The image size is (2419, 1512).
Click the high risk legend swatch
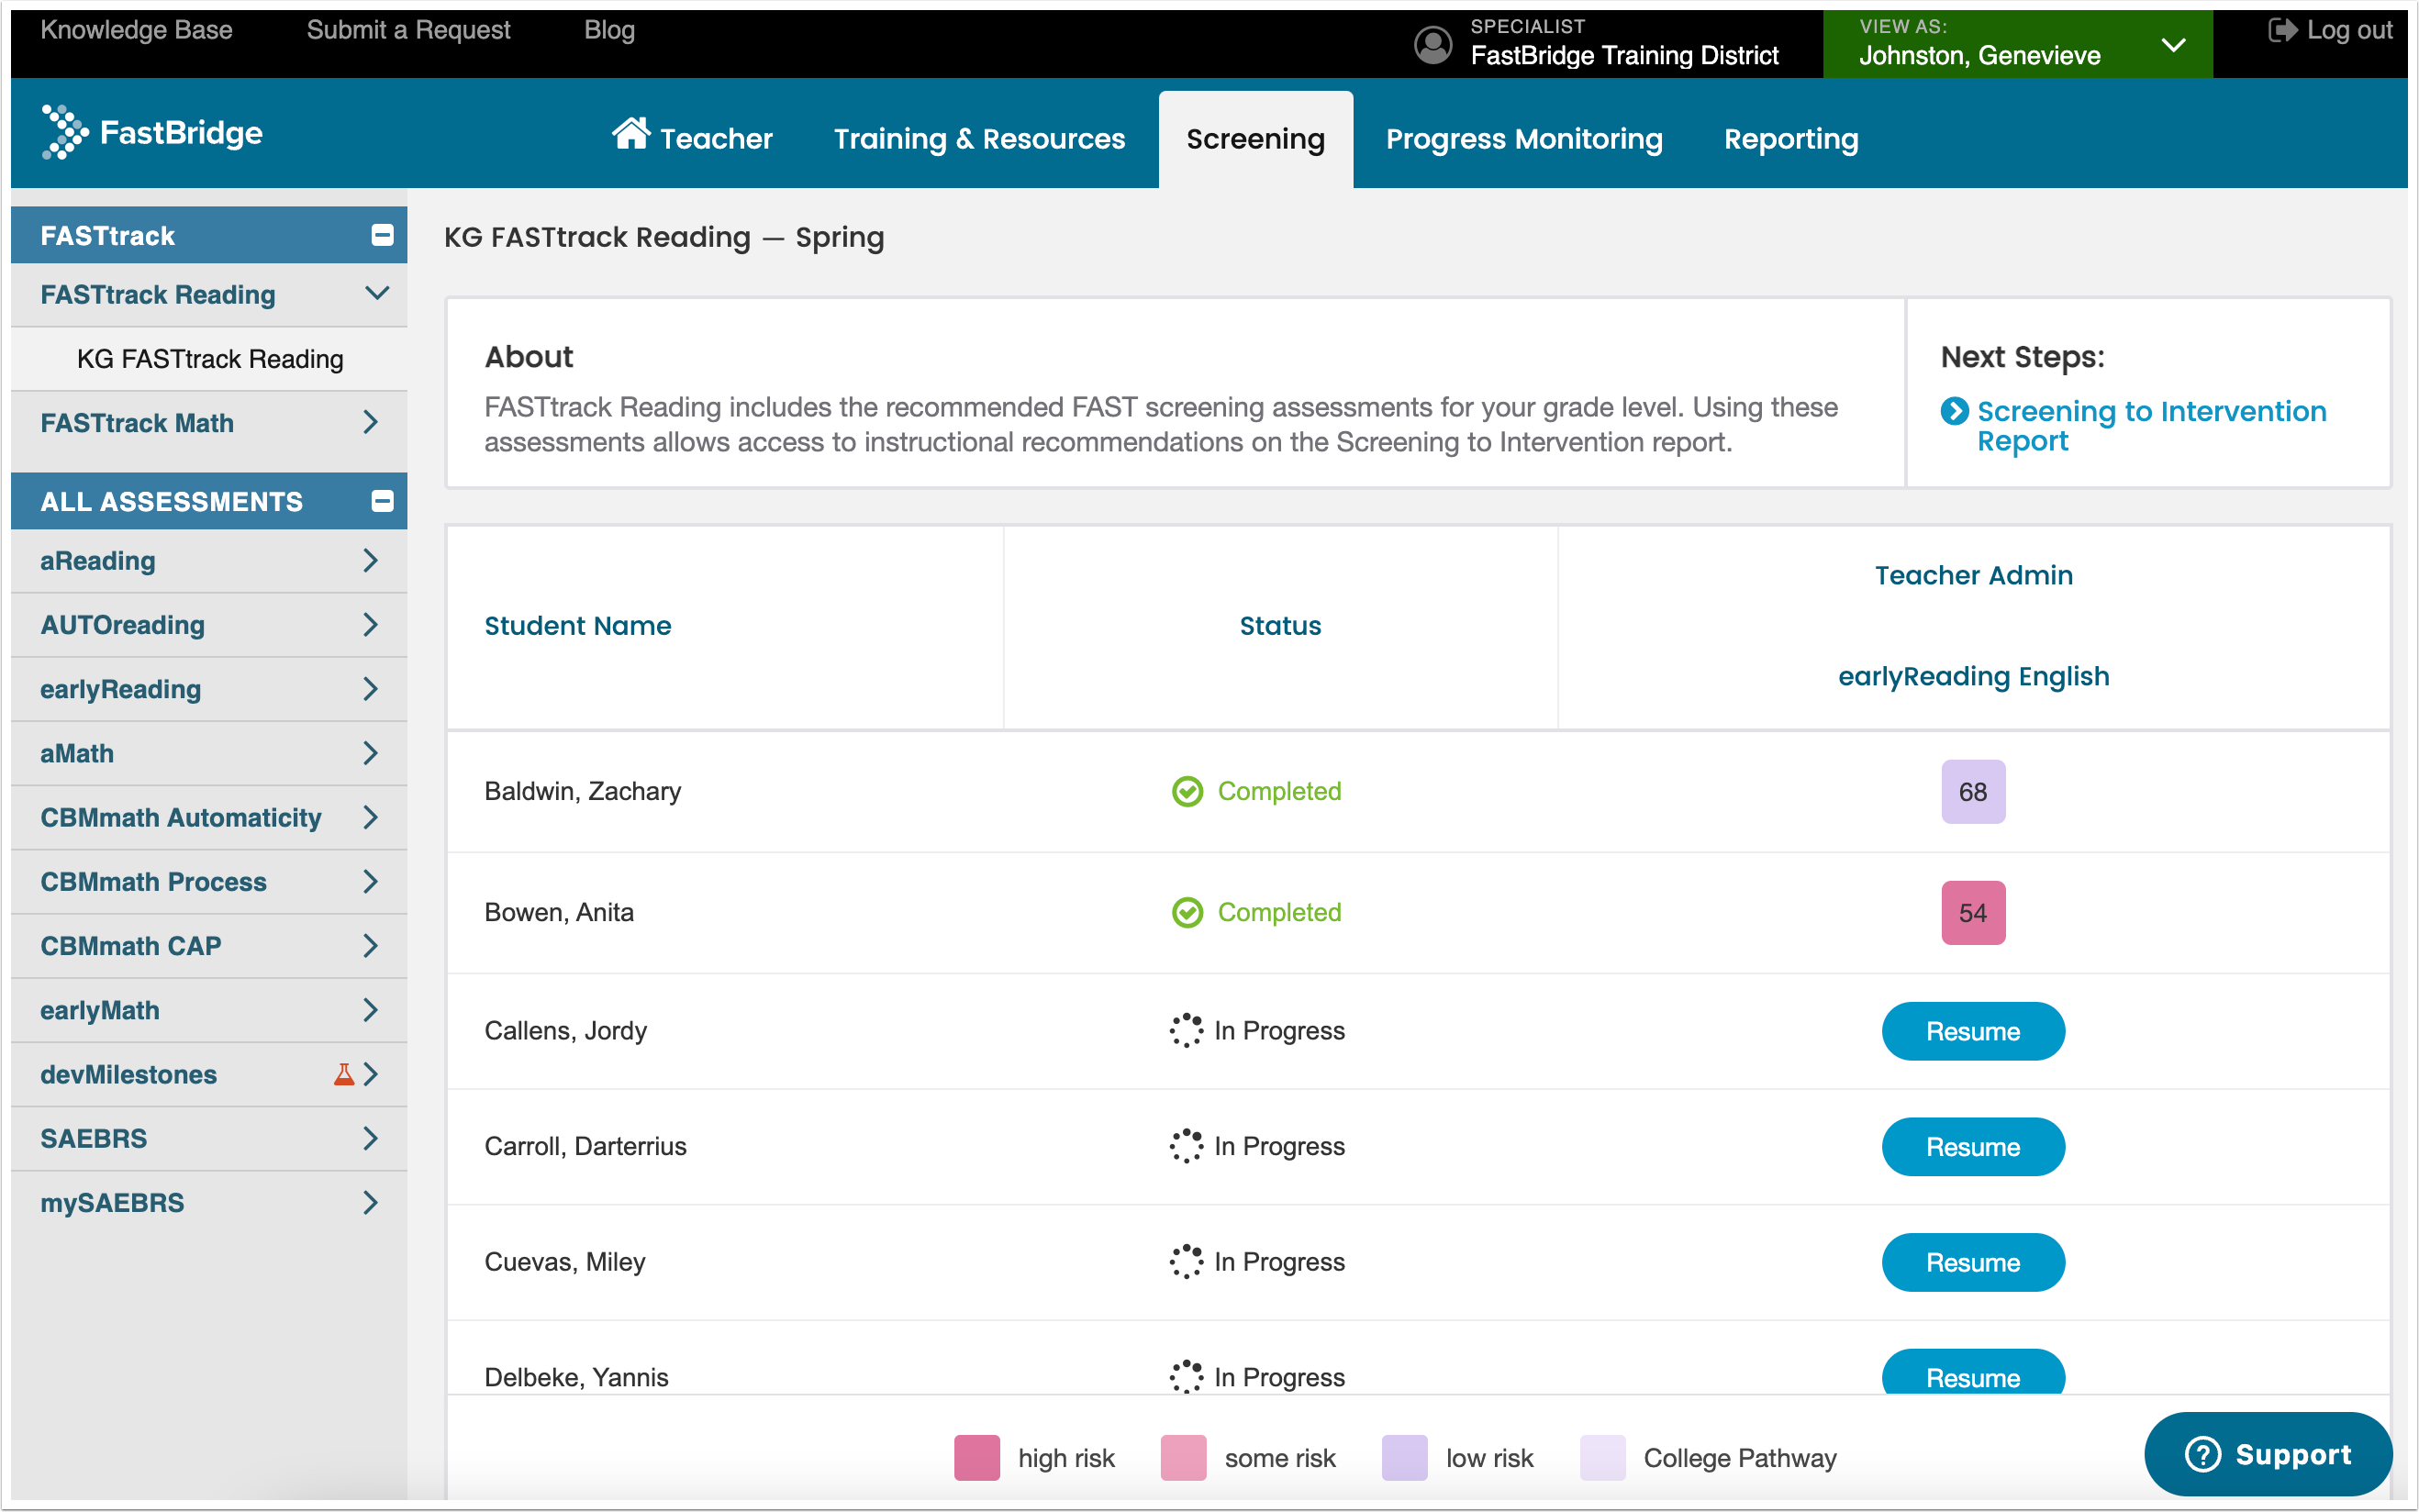tap(976, 1457)
